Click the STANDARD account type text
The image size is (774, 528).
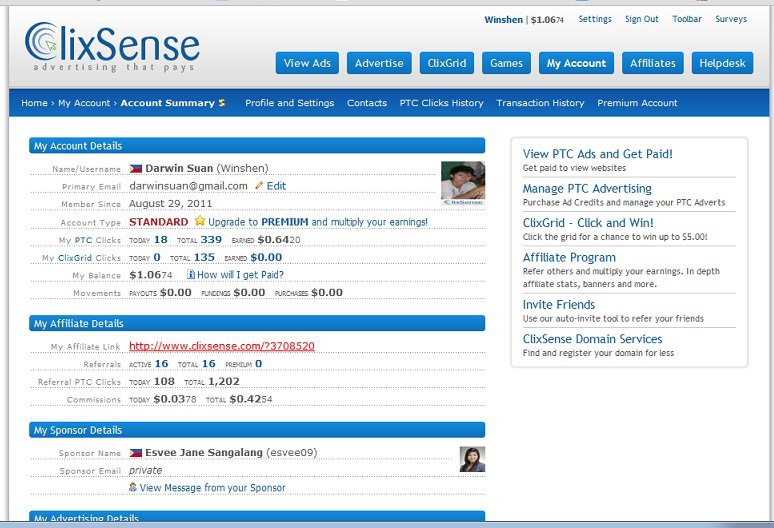(158, 222)
